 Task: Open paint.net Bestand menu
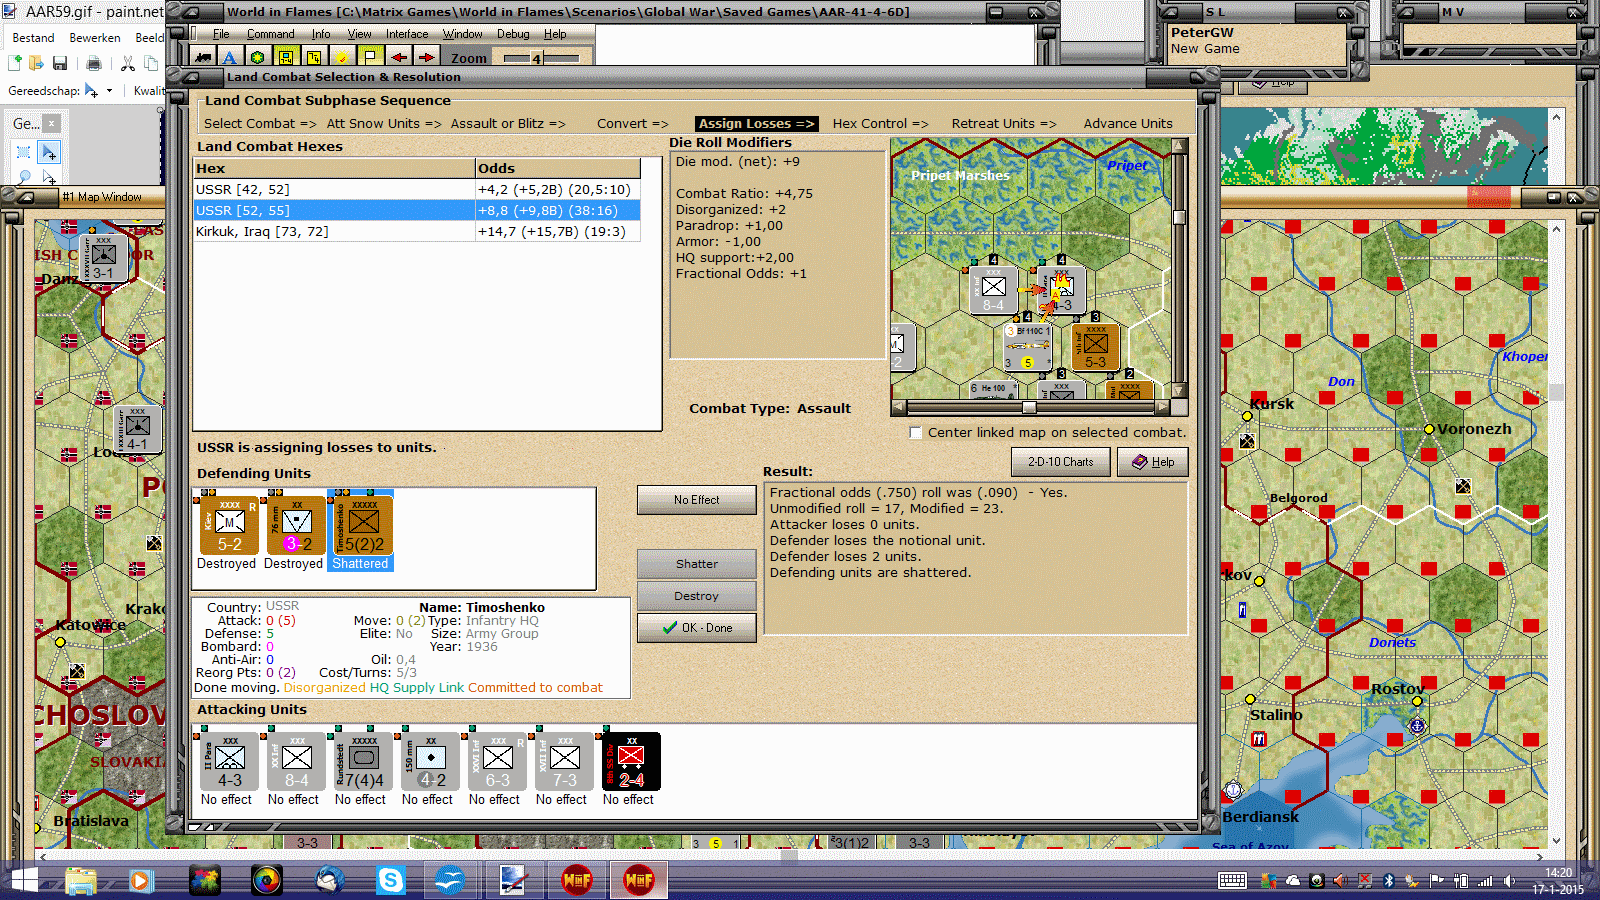click(x=33, y=38)
